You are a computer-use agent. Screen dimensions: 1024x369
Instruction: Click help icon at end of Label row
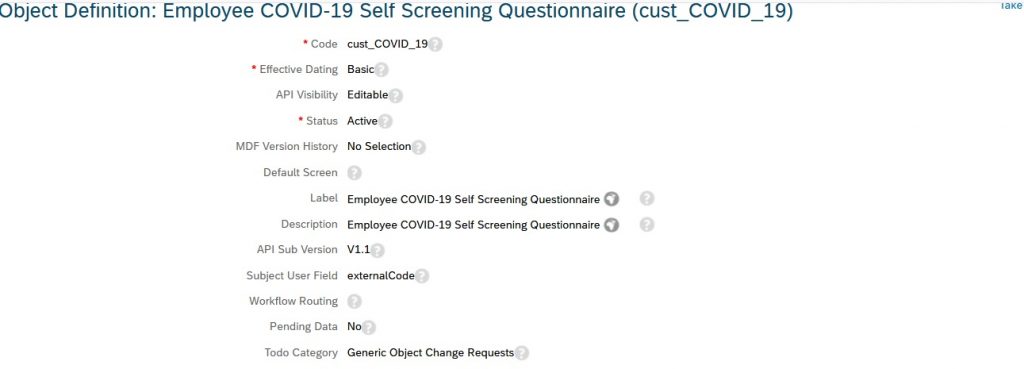[647, 199]
